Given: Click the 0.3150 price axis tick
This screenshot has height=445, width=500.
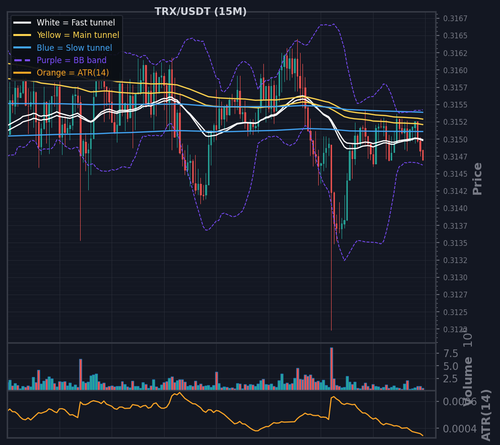Looking at the screenshot, I should click(455, 139).
